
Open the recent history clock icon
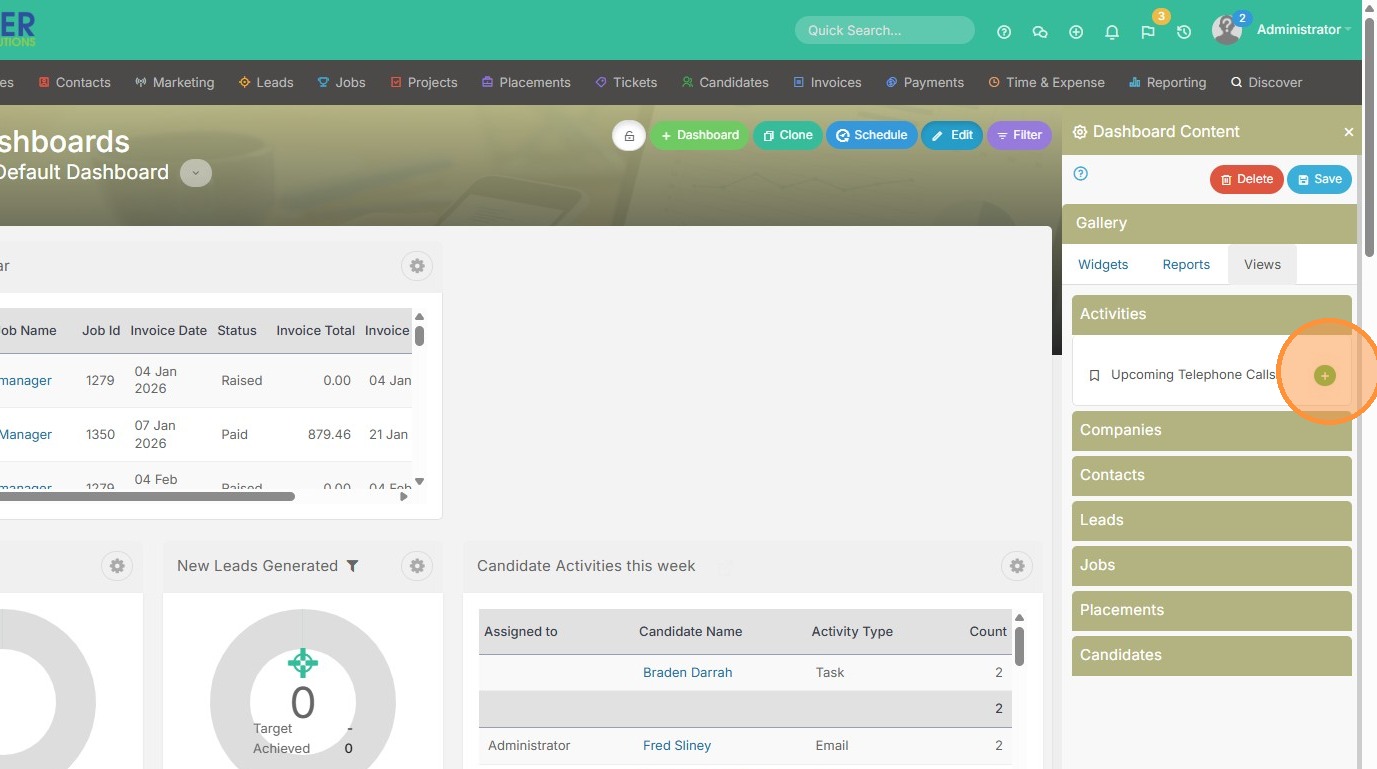pyautogui.click(x=1184, y=32)
